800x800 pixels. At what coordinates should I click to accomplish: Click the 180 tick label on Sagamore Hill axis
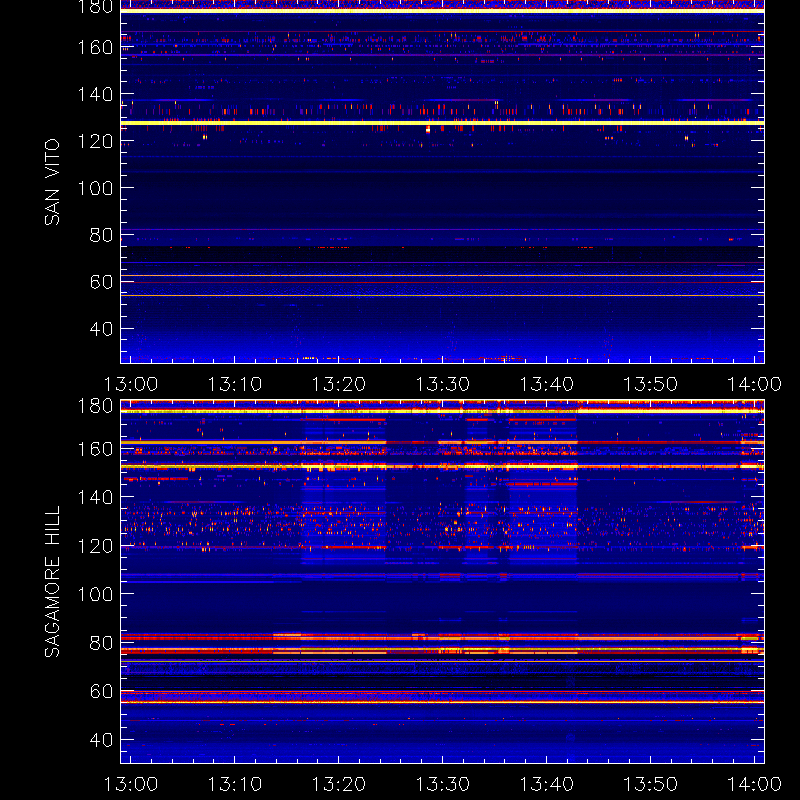[95, 406]
